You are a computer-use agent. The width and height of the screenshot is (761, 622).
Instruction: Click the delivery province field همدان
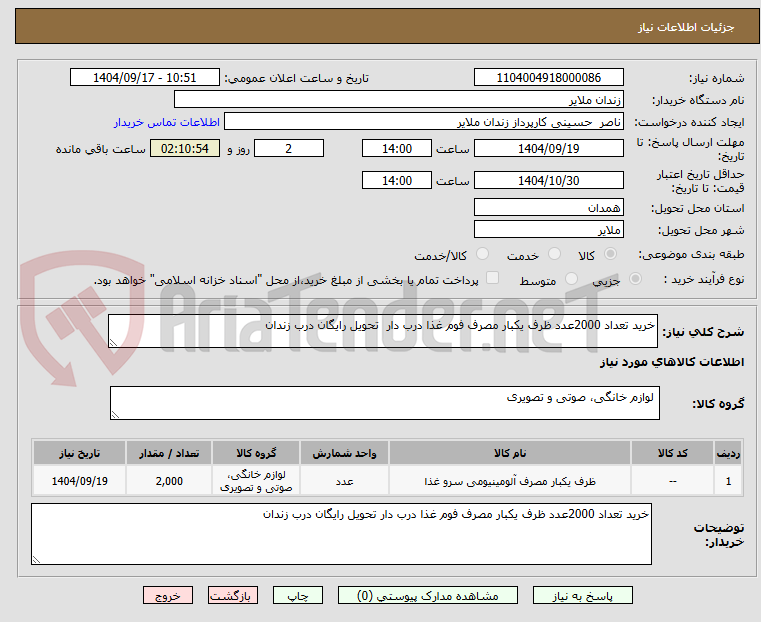548,208
